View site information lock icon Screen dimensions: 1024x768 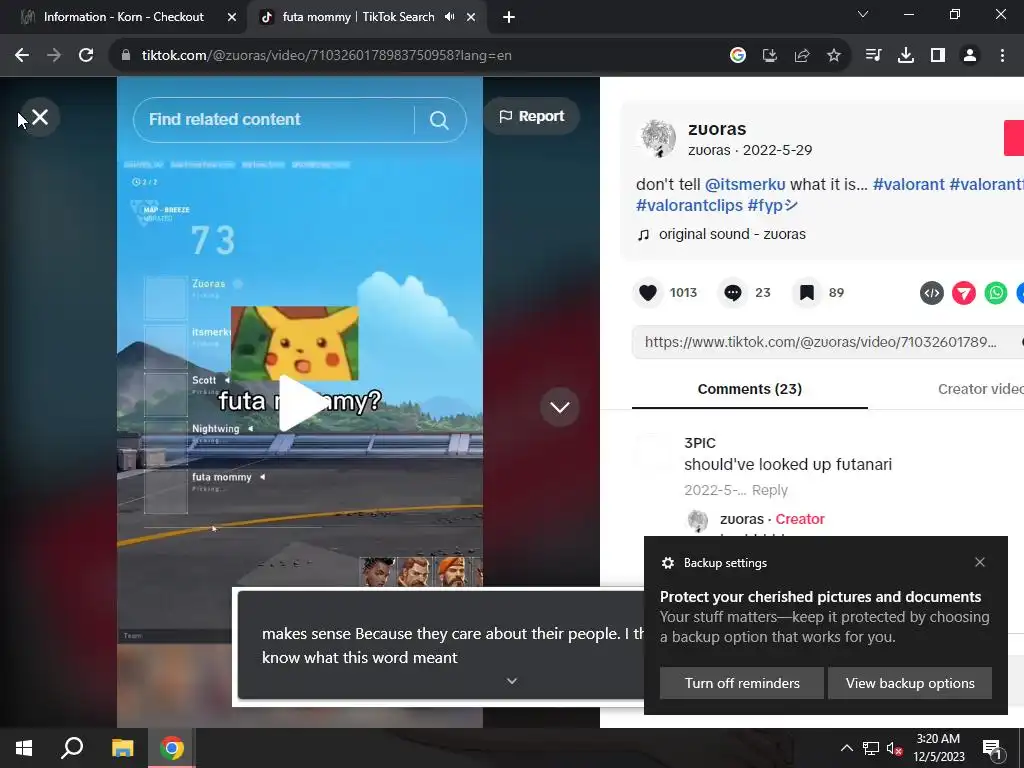[126, 56]
